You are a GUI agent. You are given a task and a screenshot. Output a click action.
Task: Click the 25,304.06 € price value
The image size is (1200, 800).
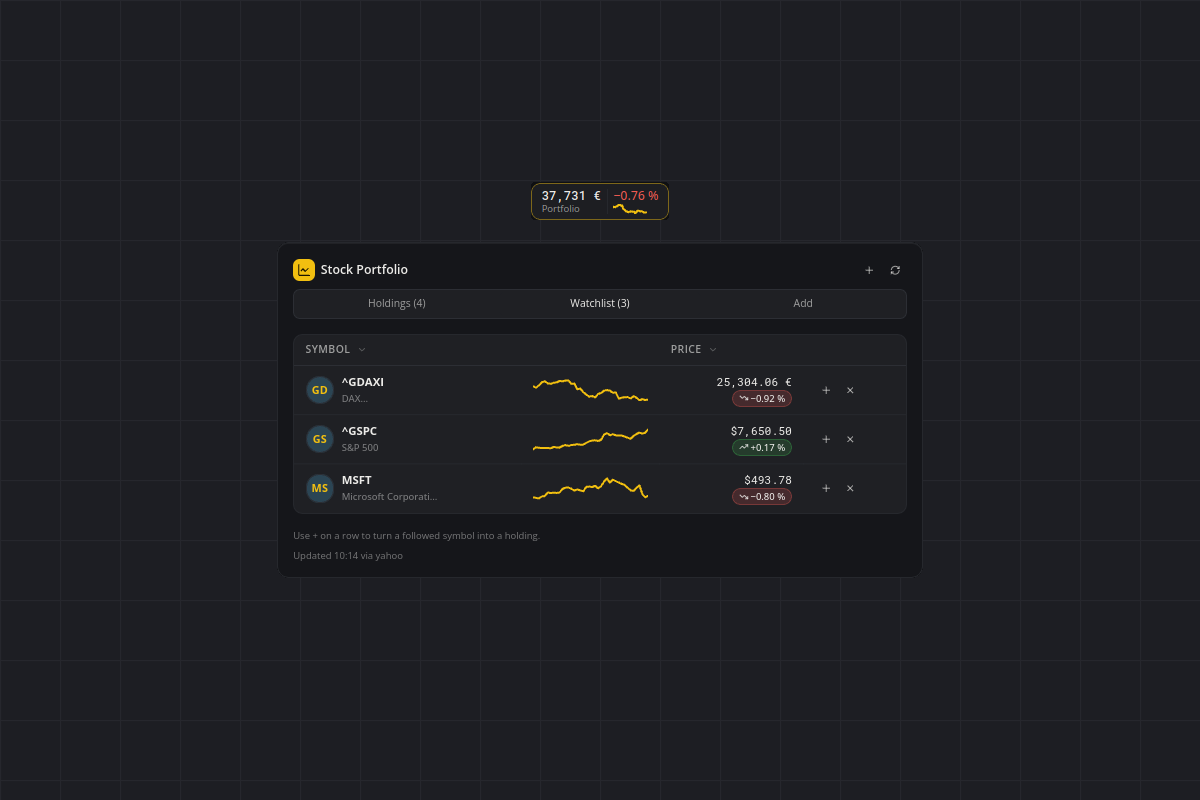tap(754, 382)
